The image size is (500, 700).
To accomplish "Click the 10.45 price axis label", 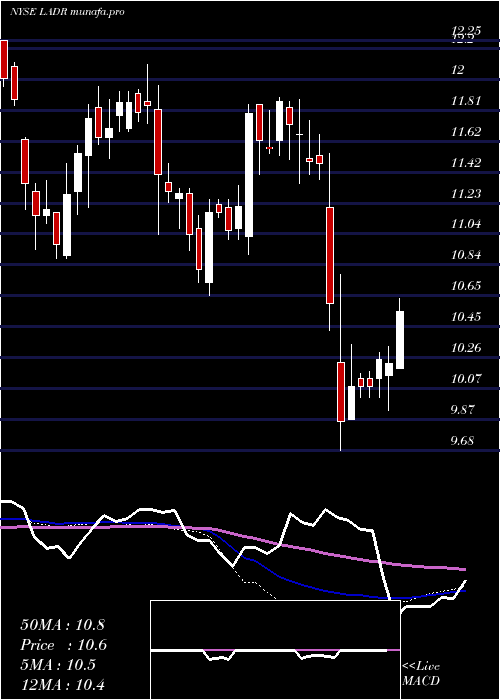I will (x=466, y=317).
